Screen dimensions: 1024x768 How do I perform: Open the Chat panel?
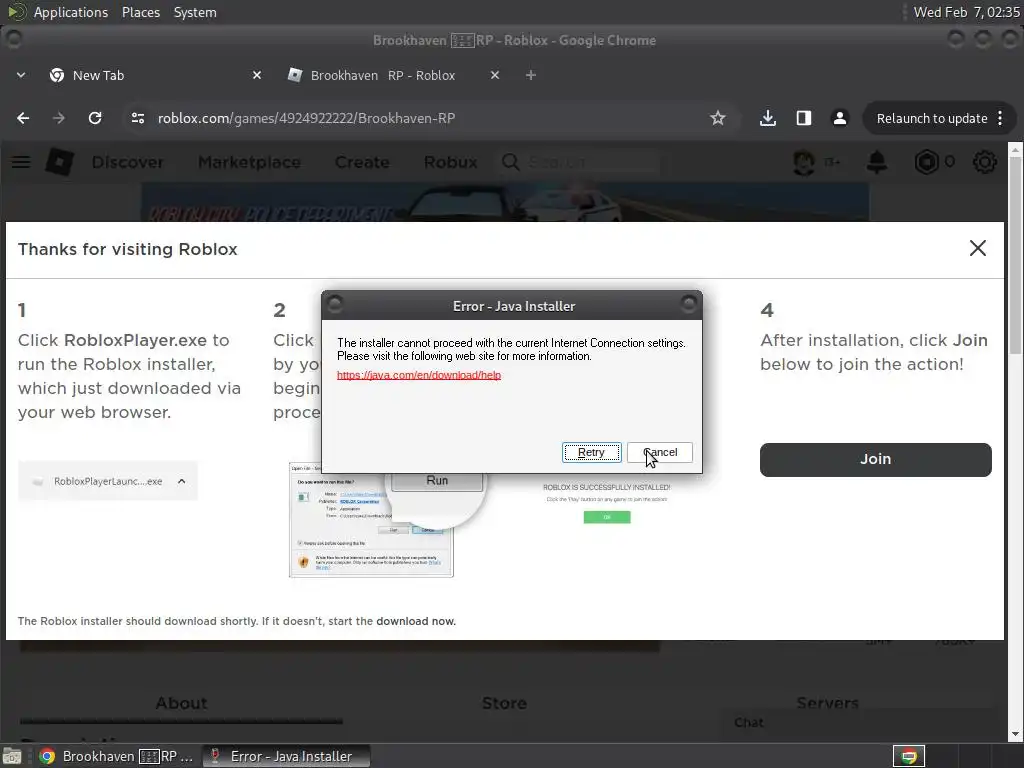[x=857, y=723]
